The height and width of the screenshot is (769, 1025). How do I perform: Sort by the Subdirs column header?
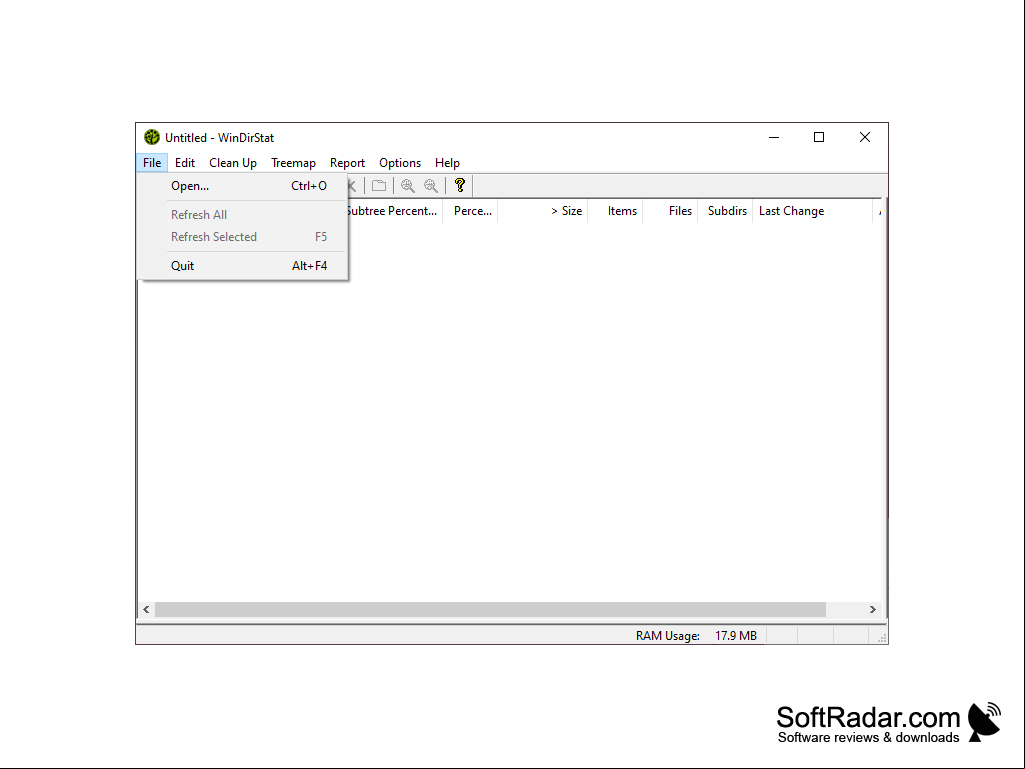(726, 211)
